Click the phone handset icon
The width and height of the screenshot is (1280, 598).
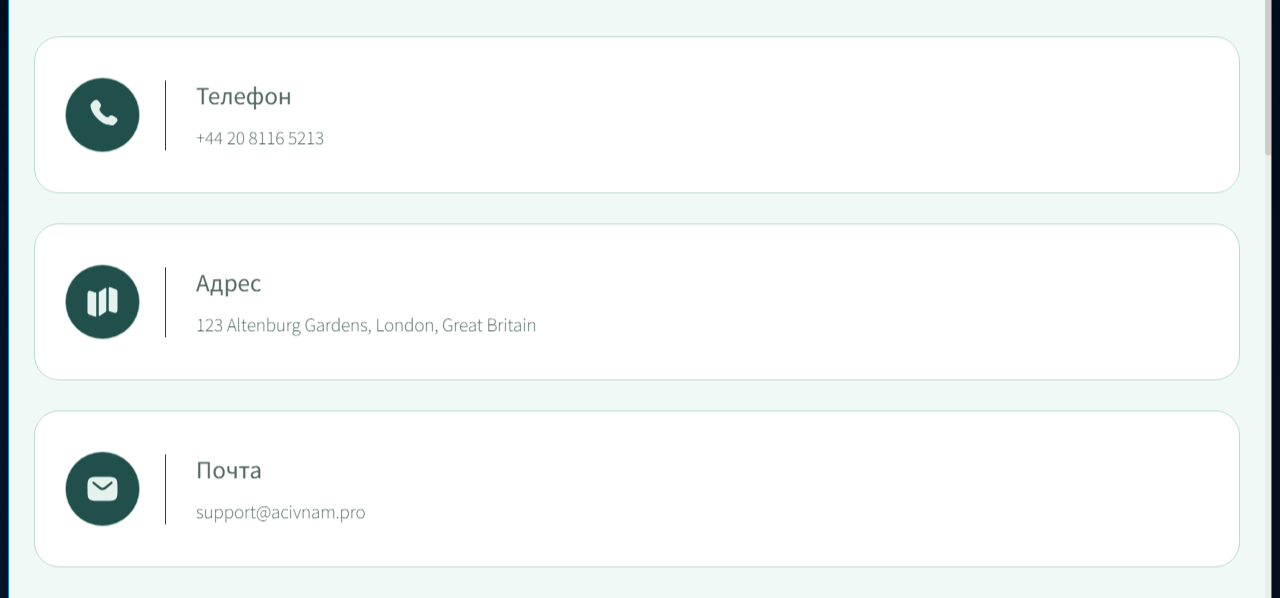point(102,114)
